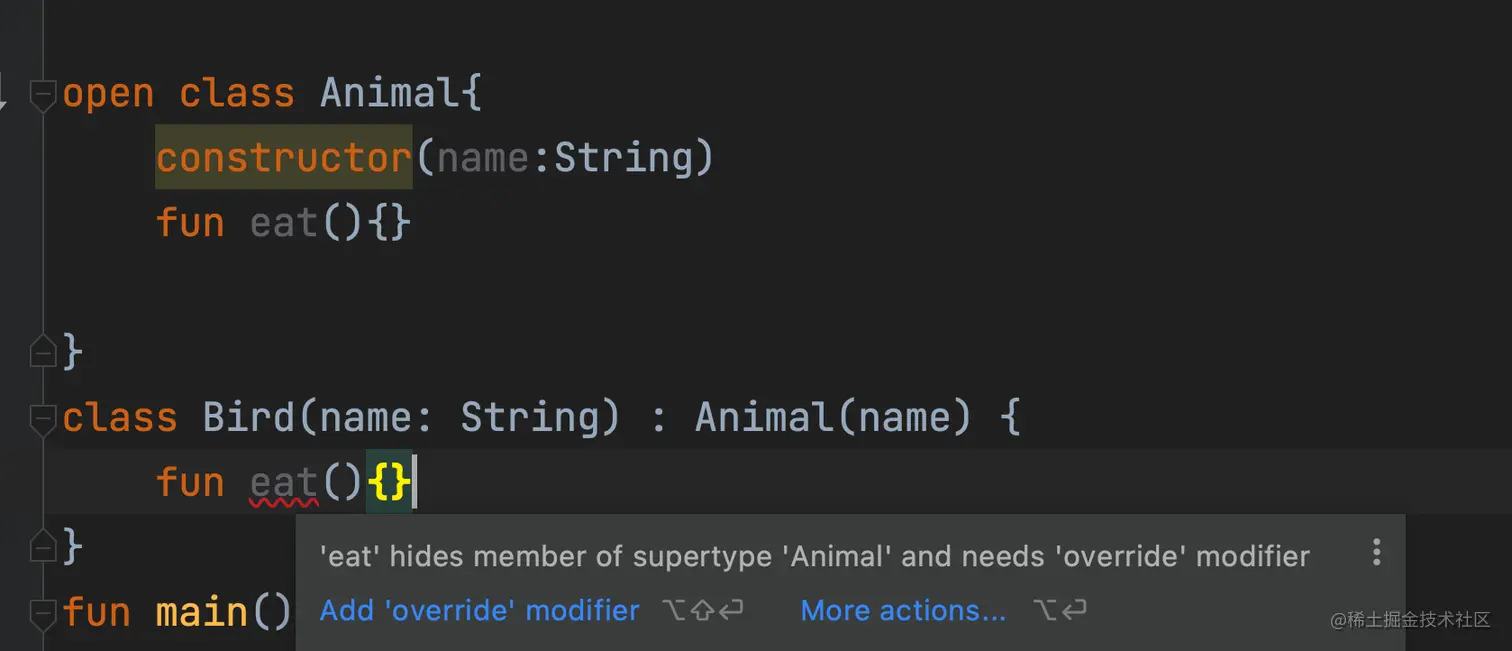
Task: Click String type in Bird's constructor
Action: click(x=529, y=418)
